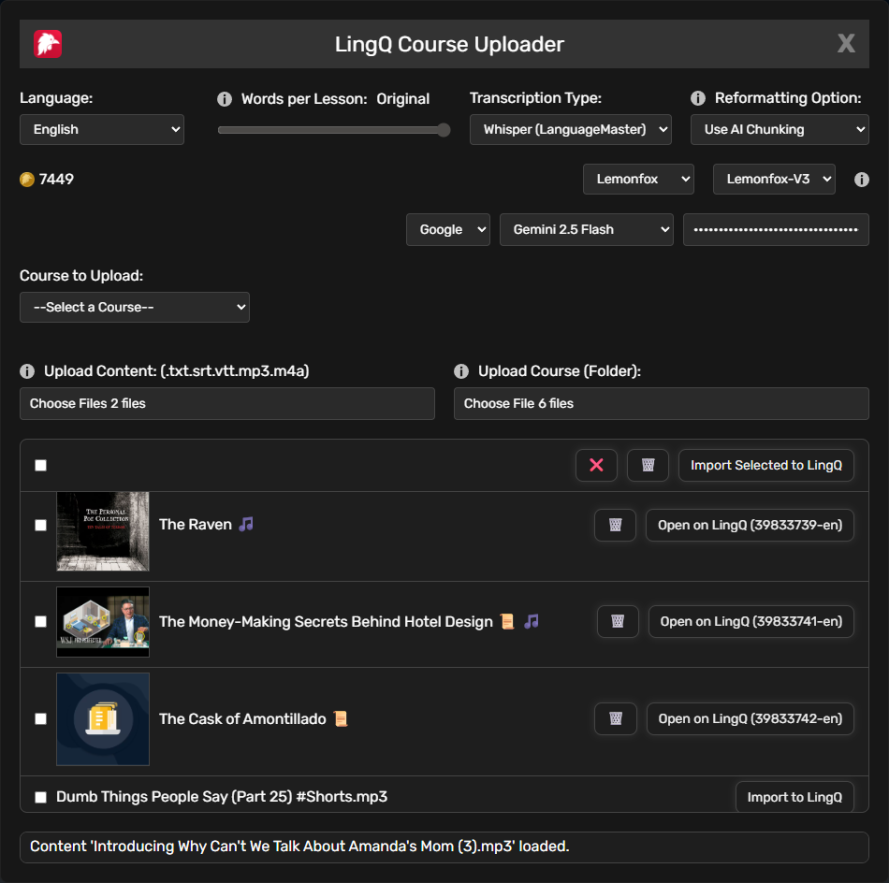Click the status message about Amanda's Mom mp3

pos(299,847)
